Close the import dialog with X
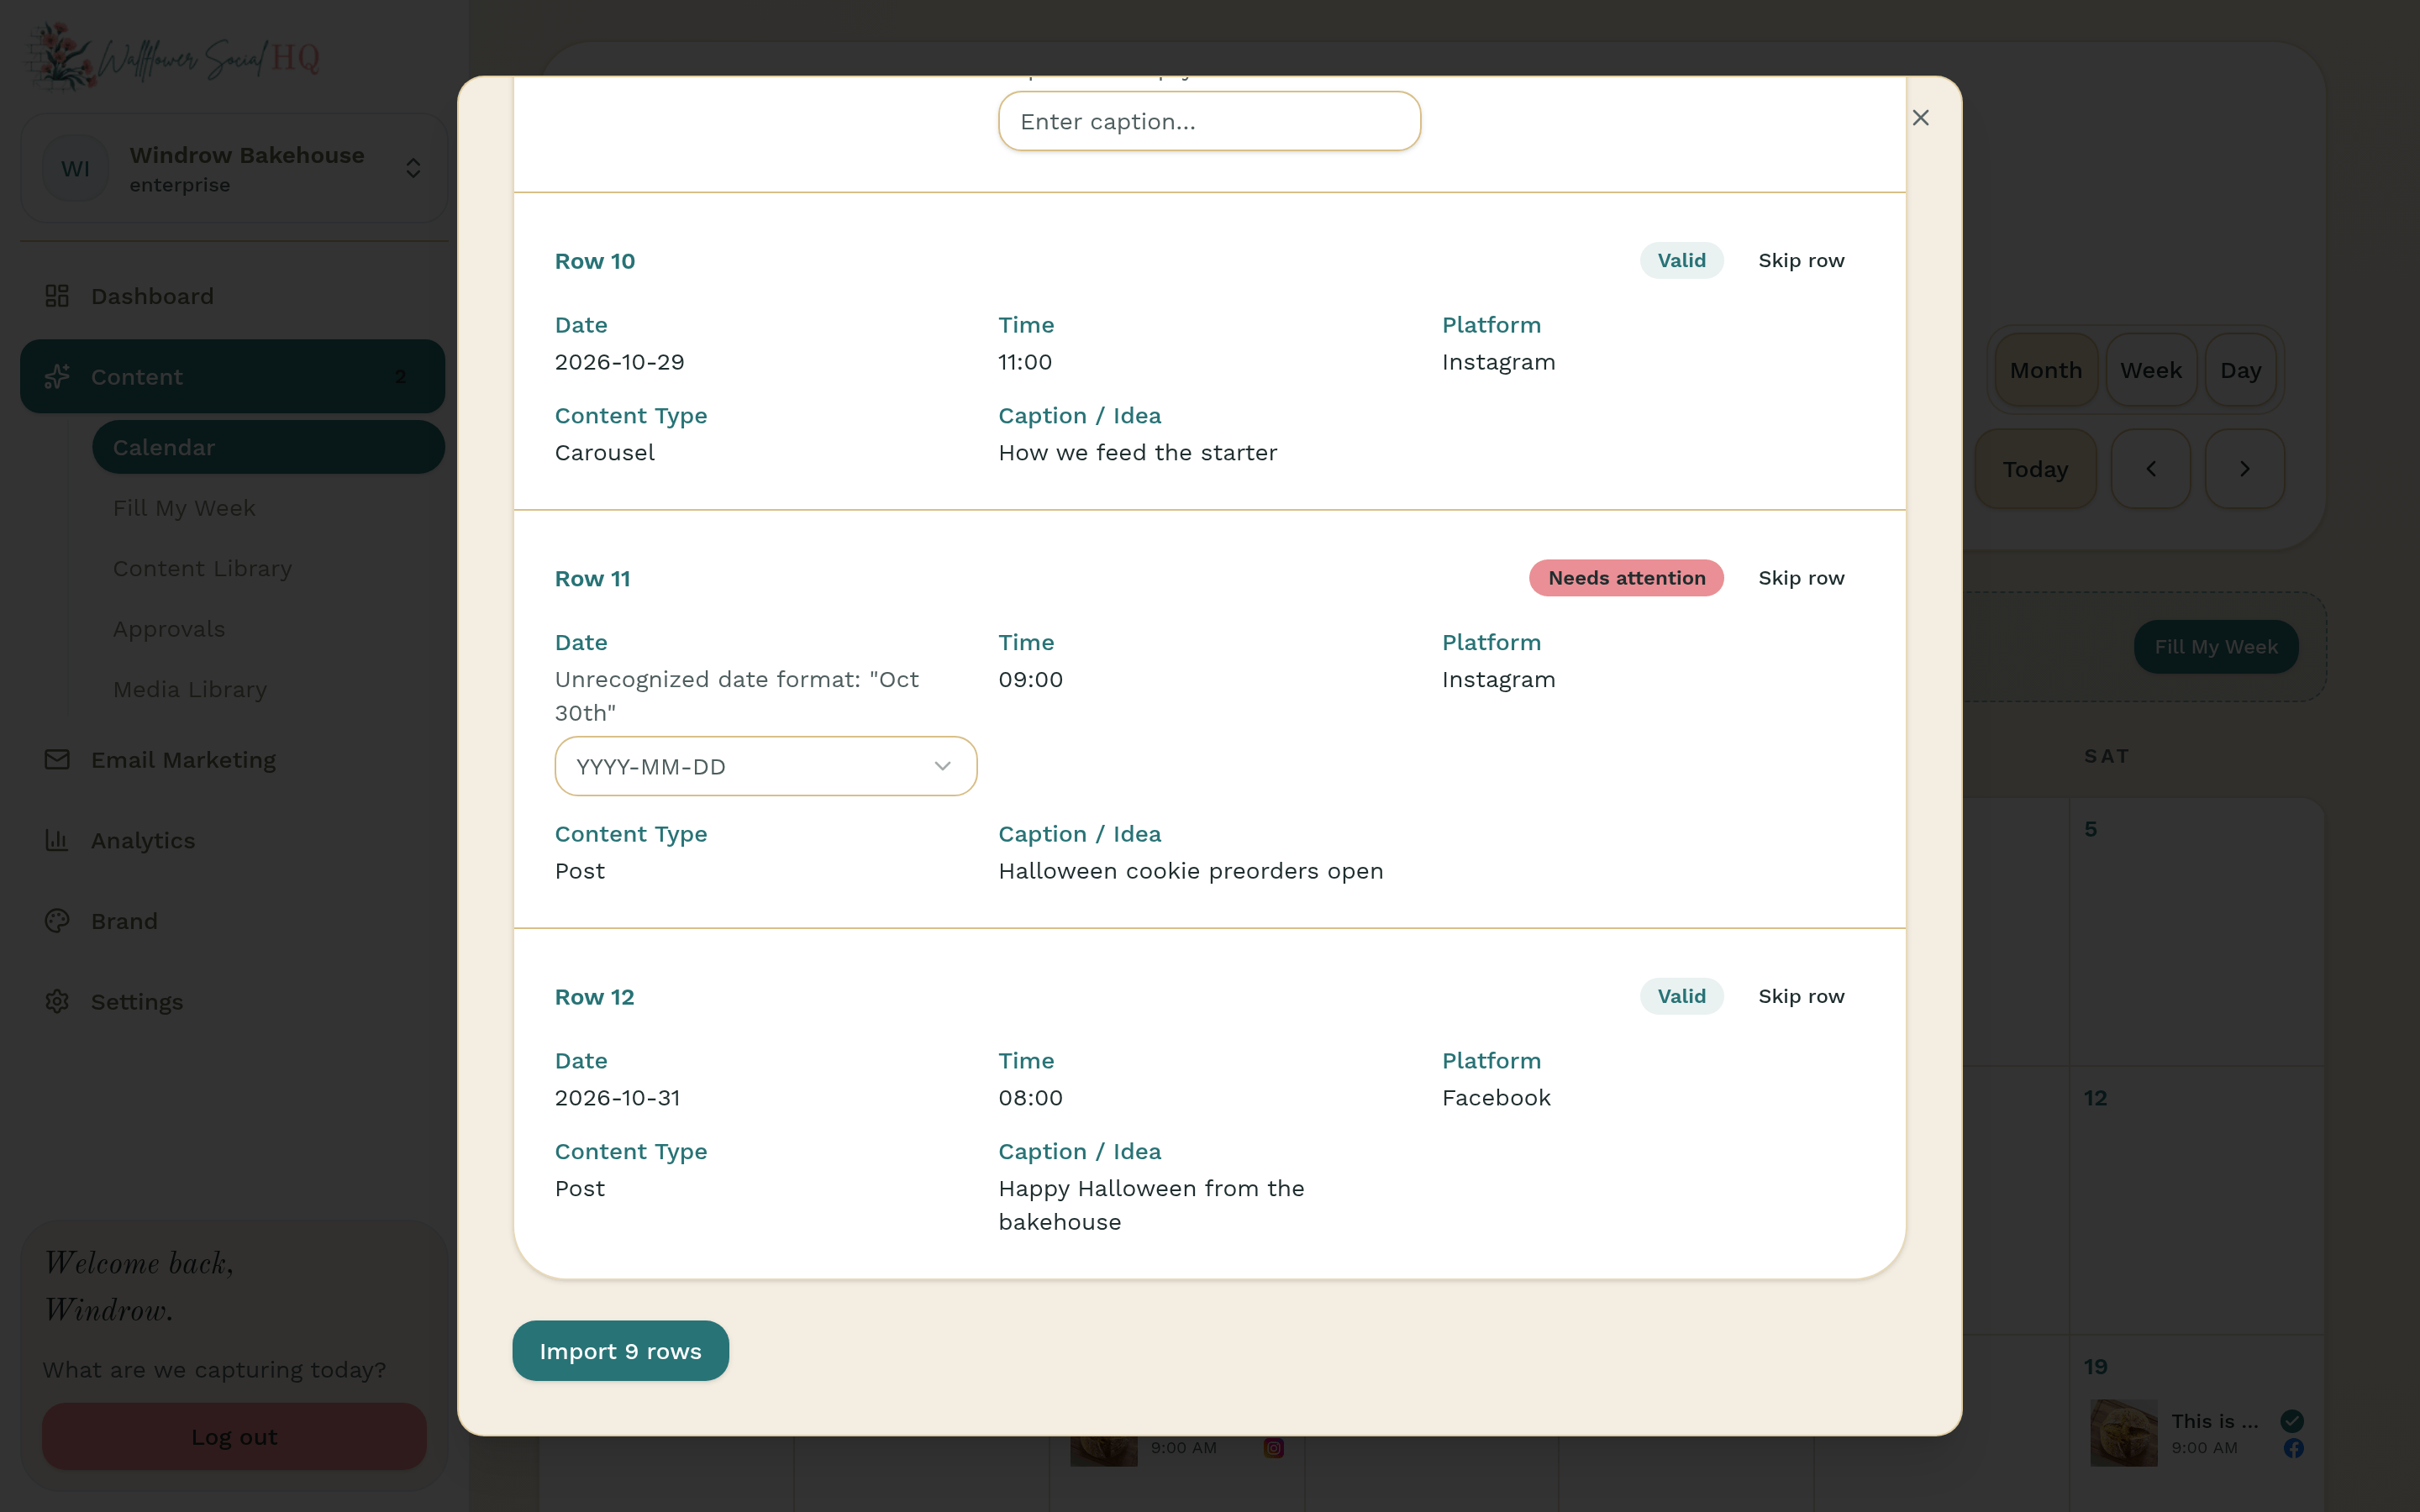The height and width of the screenshot is (1512, 2420). [1920, 118]
